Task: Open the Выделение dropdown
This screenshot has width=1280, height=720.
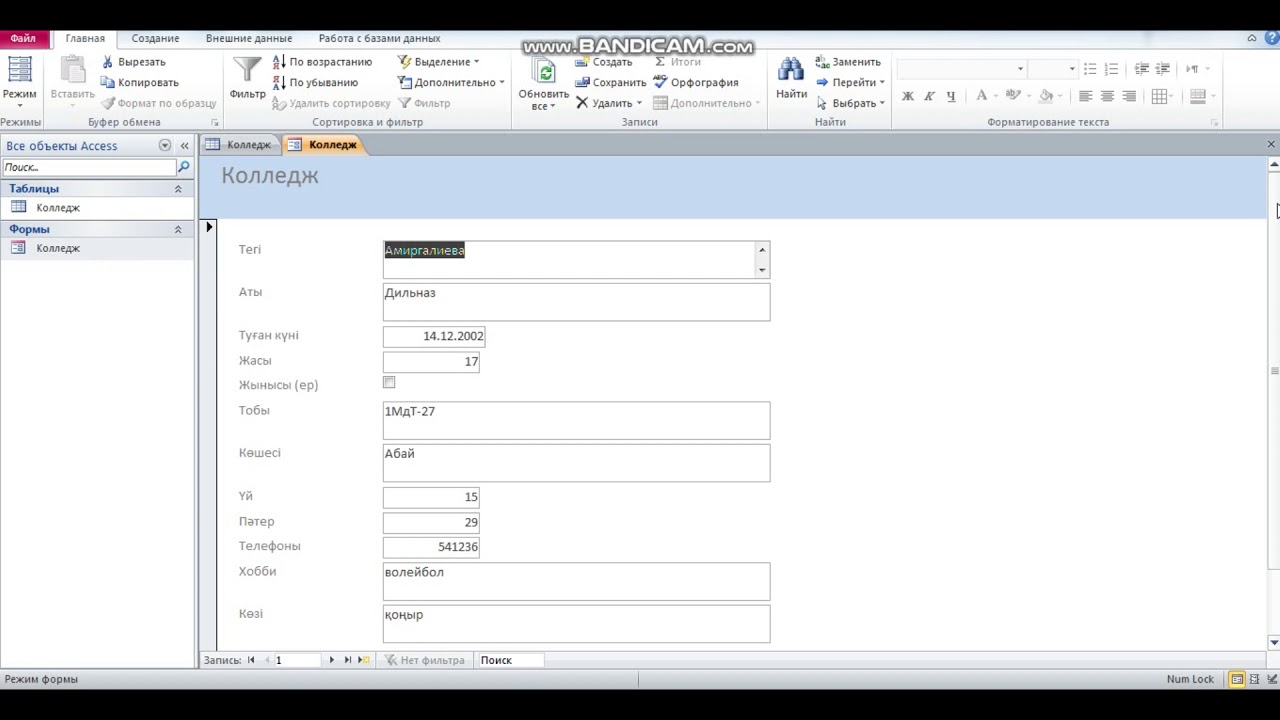Action: (439, 62)
